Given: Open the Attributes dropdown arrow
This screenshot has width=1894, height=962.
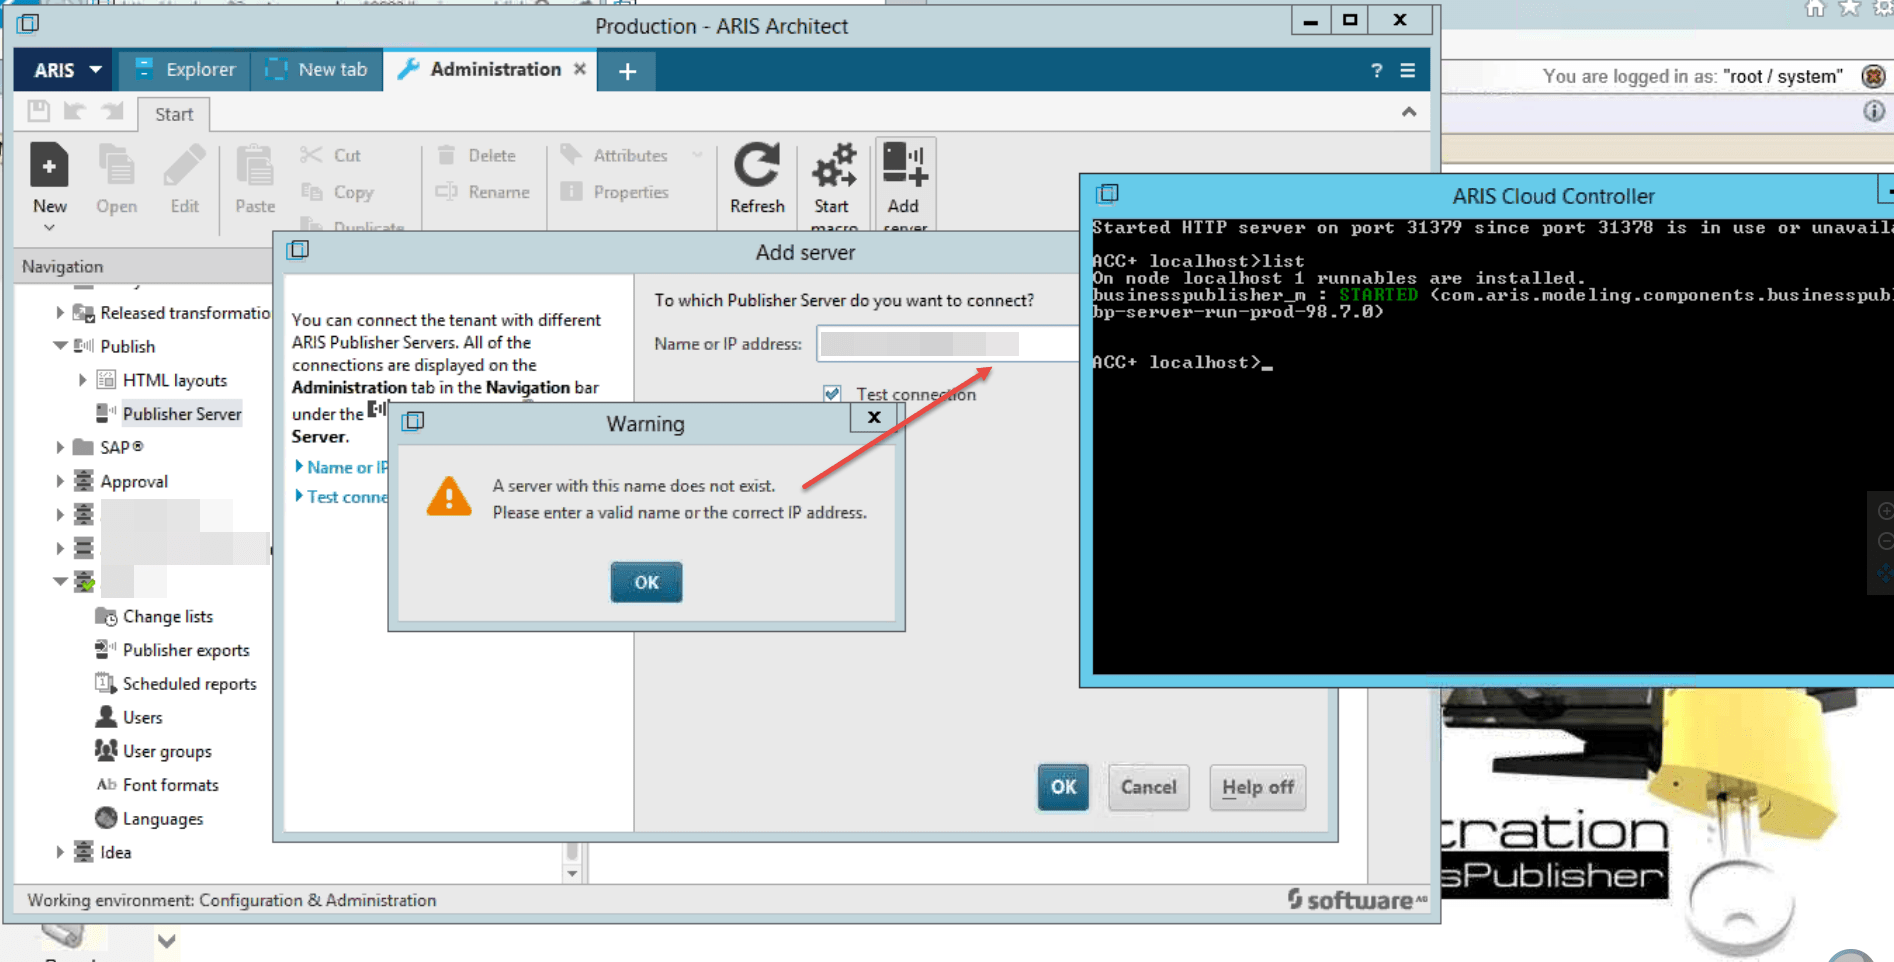Looking at the screenshot, I should click(697, 155).
